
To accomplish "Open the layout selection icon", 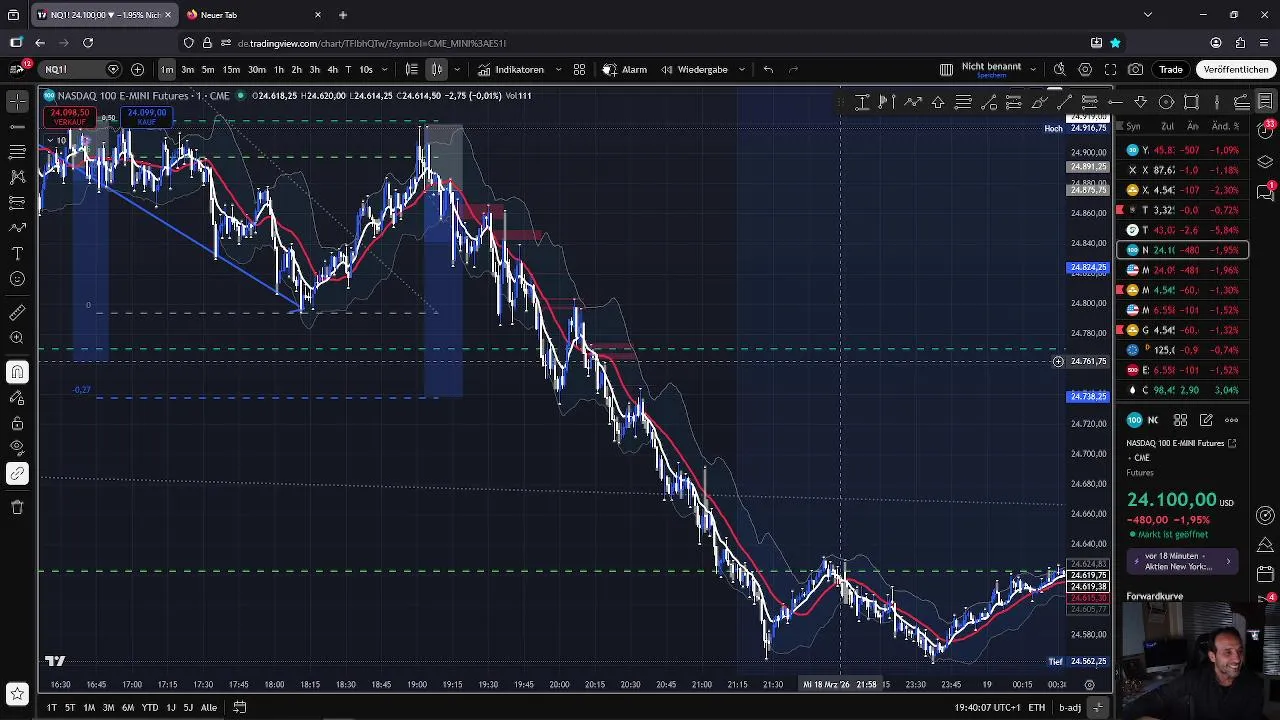I will 946,69.
